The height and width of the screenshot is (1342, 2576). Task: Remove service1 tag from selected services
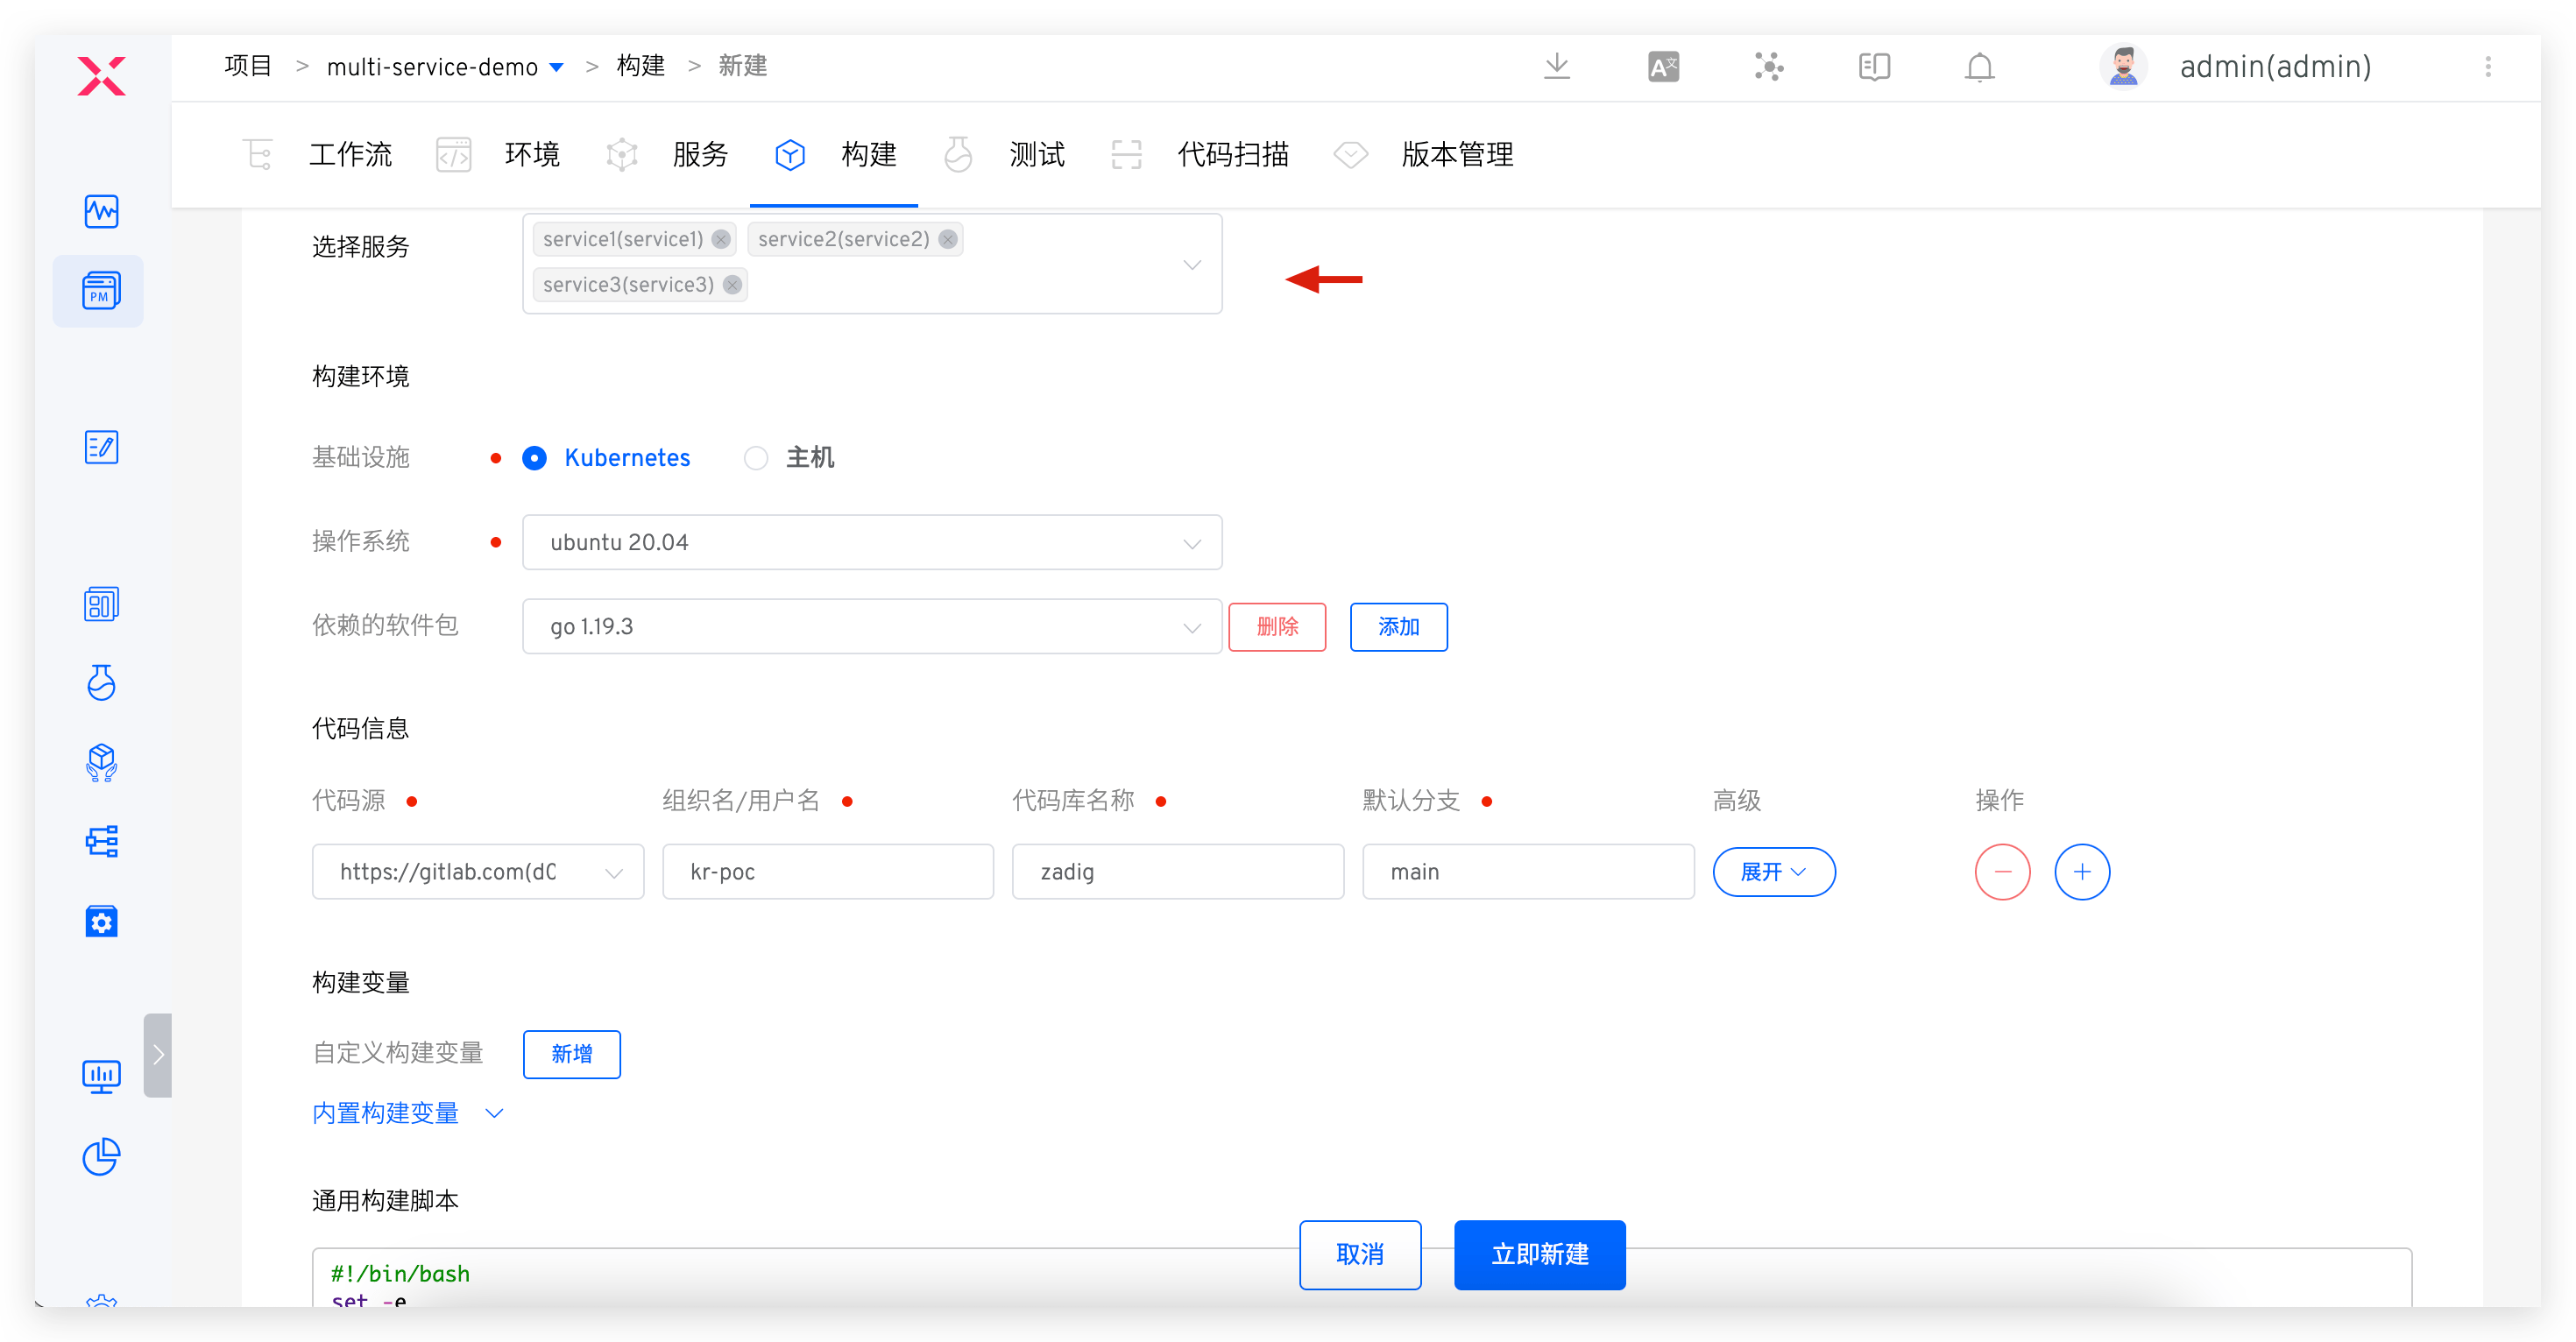point(720,239)
